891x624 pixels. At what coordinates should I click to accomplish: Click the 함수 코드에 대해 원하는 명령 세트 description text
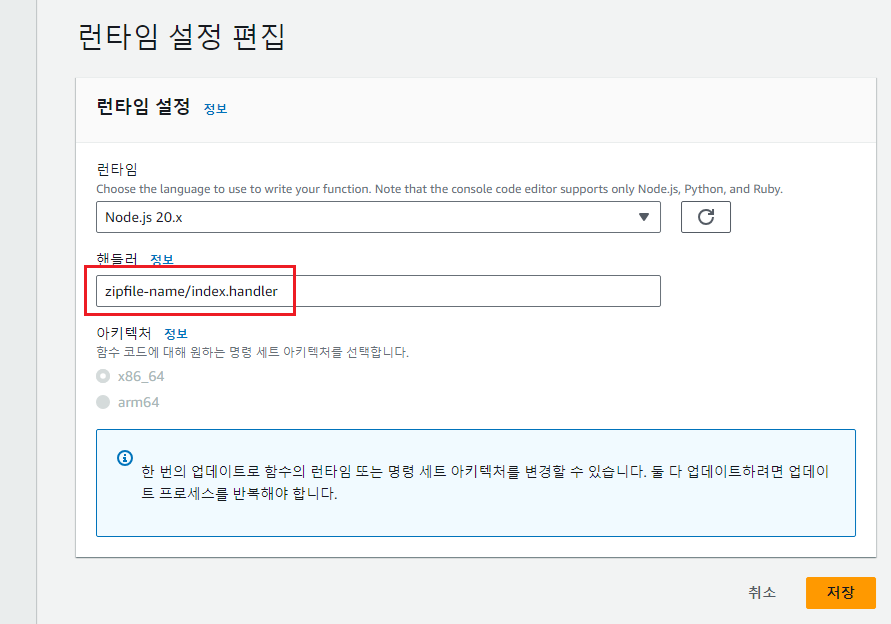252,352
